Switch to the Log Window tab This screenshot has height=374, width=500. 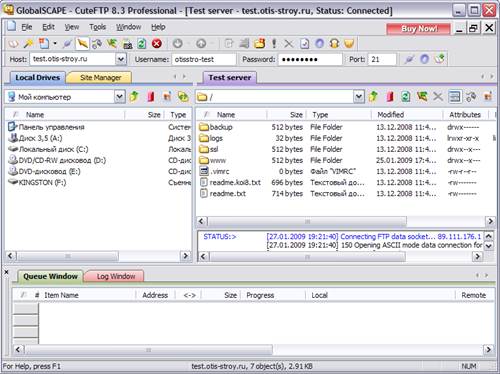point(115,276)
